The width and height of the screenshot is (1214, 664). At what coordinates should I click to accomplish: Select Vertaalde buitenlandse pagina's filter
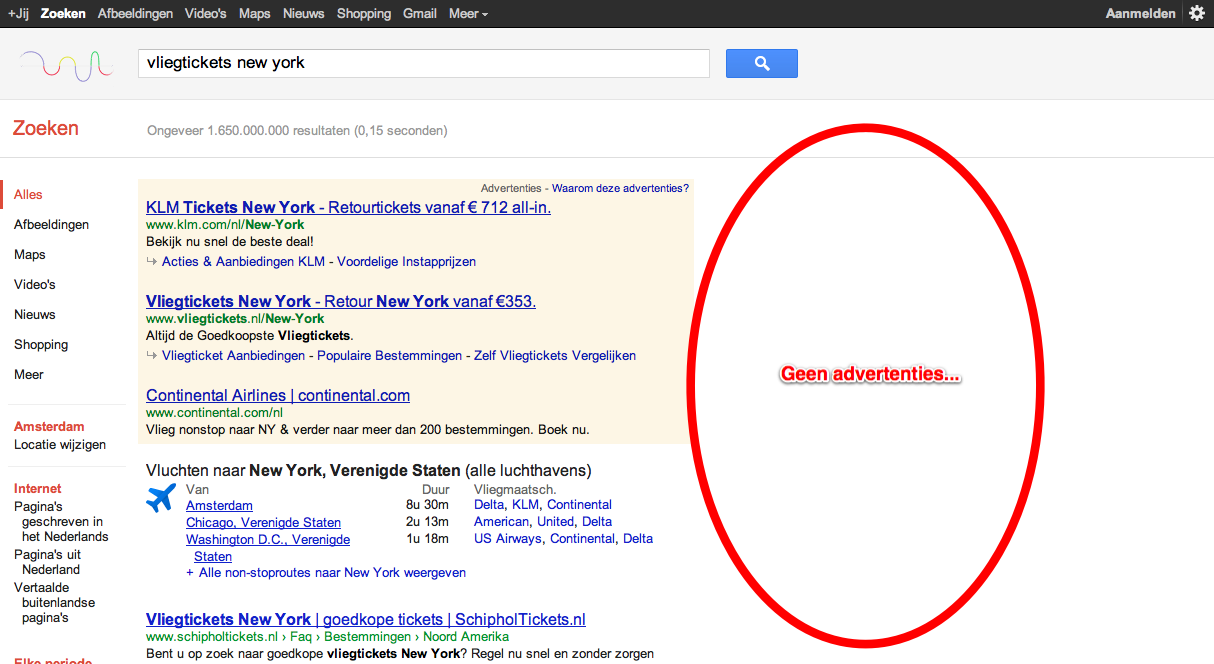point(55,603)
